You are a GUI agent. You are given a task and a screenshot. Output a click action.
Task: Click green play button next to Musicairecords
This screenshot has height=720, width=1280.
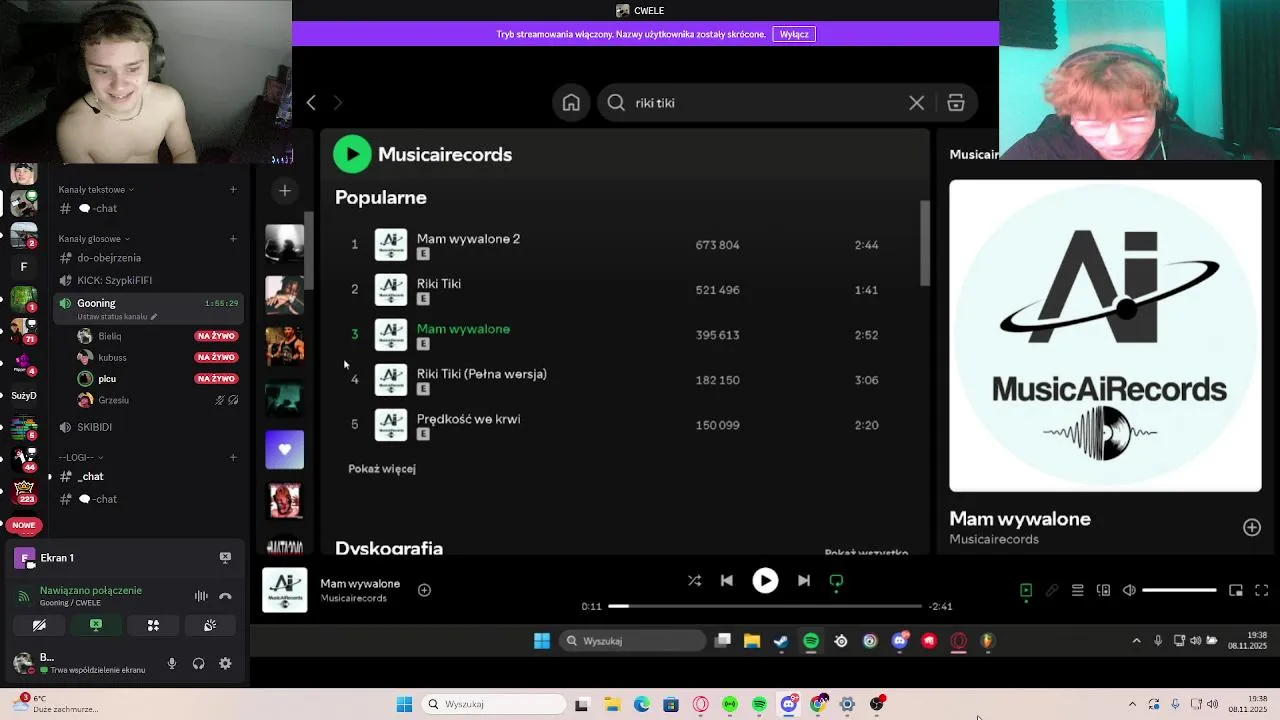352,154
